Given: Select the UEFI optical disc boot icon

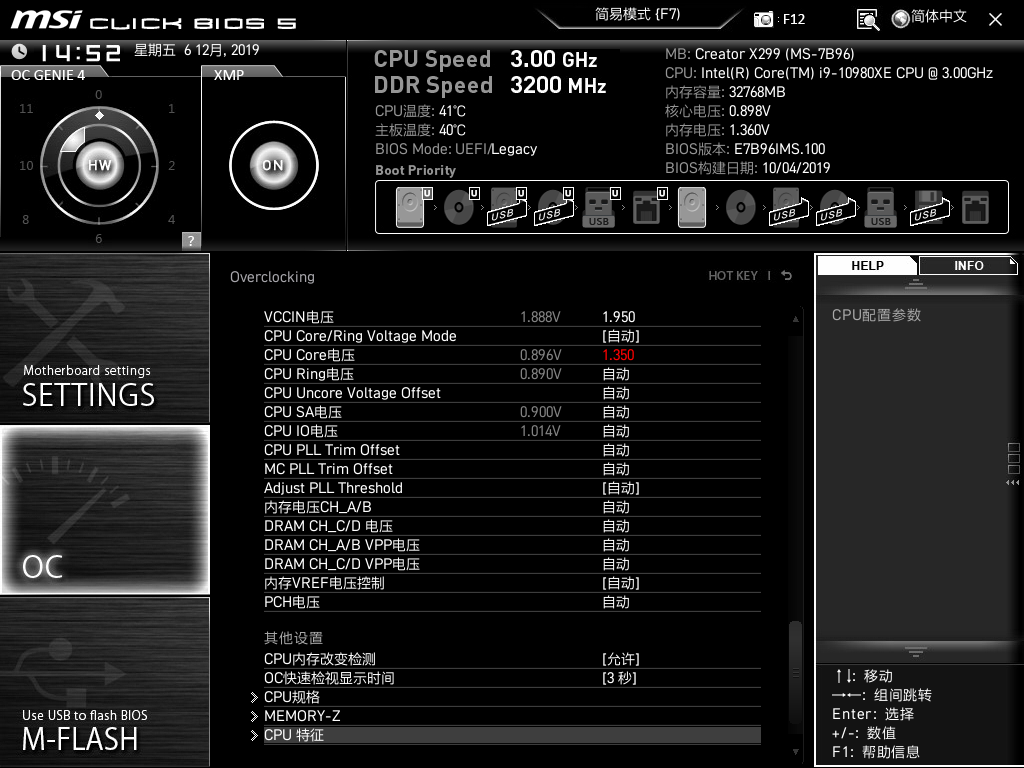Looking at the screenshot, I should coord(460,208).
